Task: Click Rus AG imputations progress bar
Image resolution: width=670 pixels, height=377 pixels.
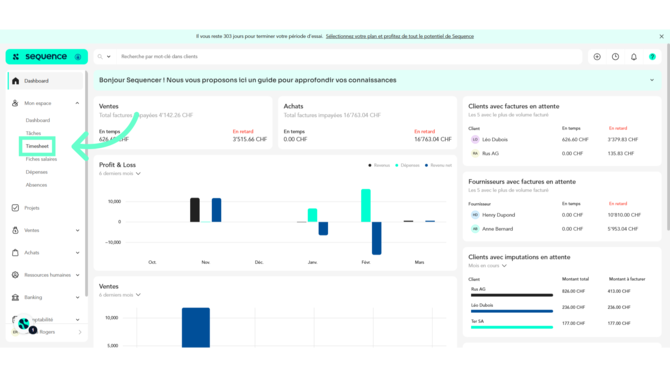Action: (512, 295)
